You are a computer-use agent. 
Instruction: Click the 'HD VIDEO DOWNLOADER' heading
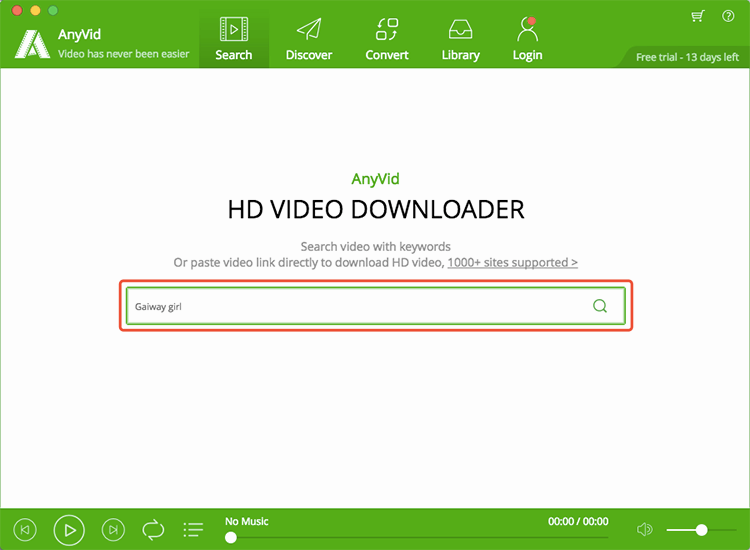[x=375, y=209]
